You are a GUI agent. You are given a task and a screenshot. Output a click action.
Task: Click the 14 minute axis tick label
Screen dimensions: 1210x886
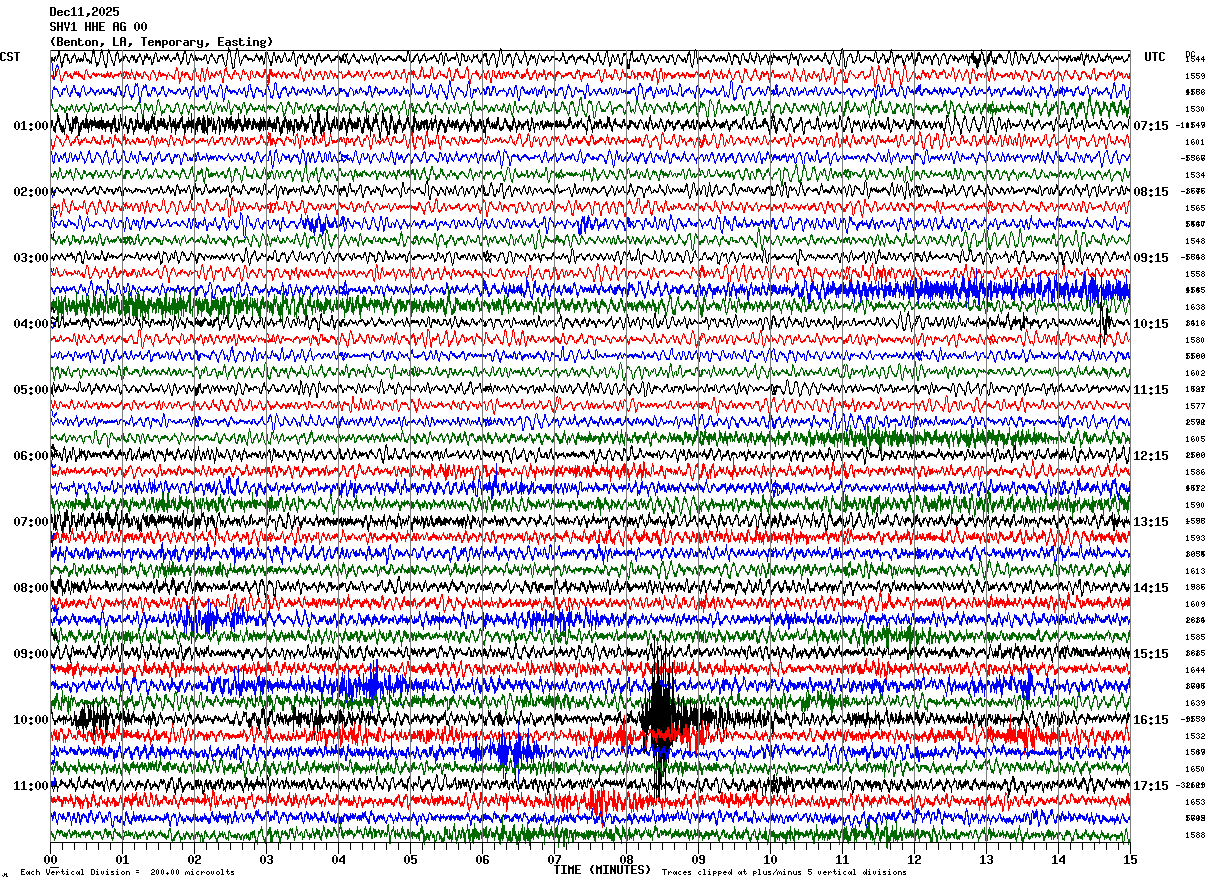[1058, 859]
